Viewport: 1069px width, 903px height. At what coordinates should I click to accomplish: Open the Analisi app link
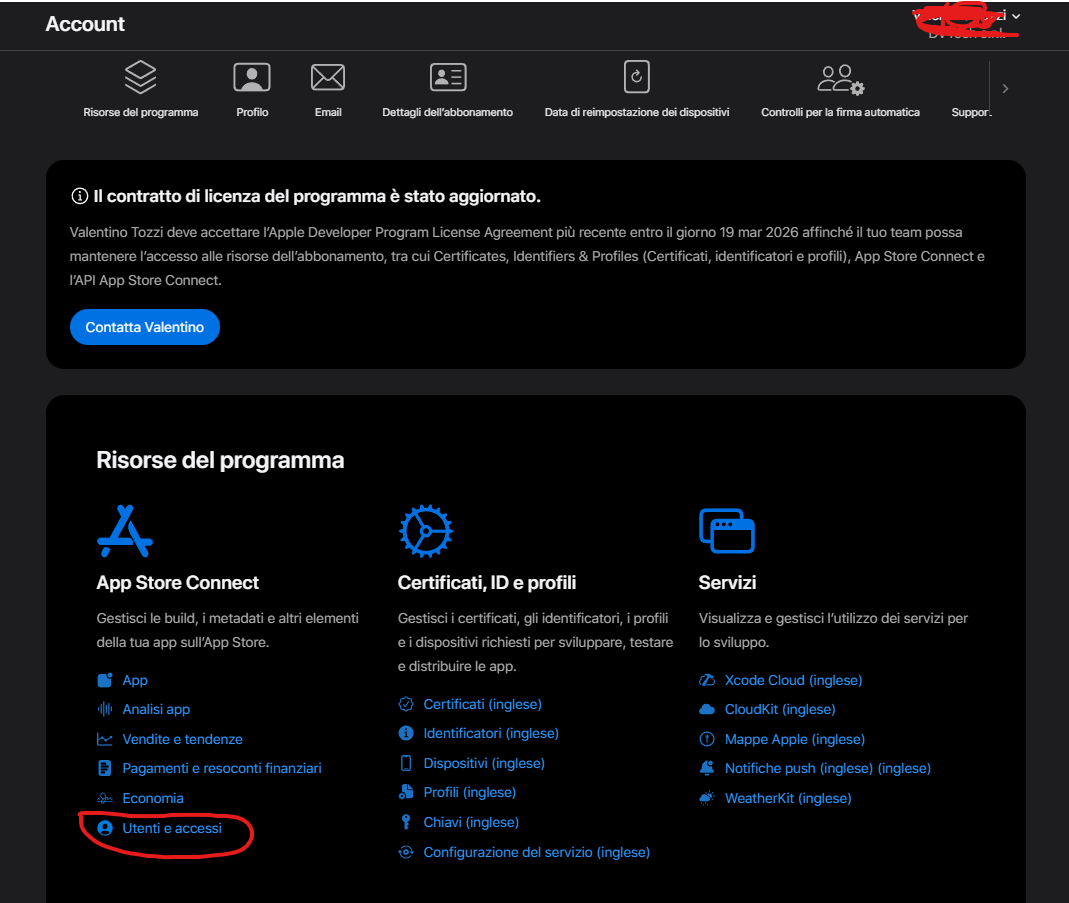coord(156,709)
